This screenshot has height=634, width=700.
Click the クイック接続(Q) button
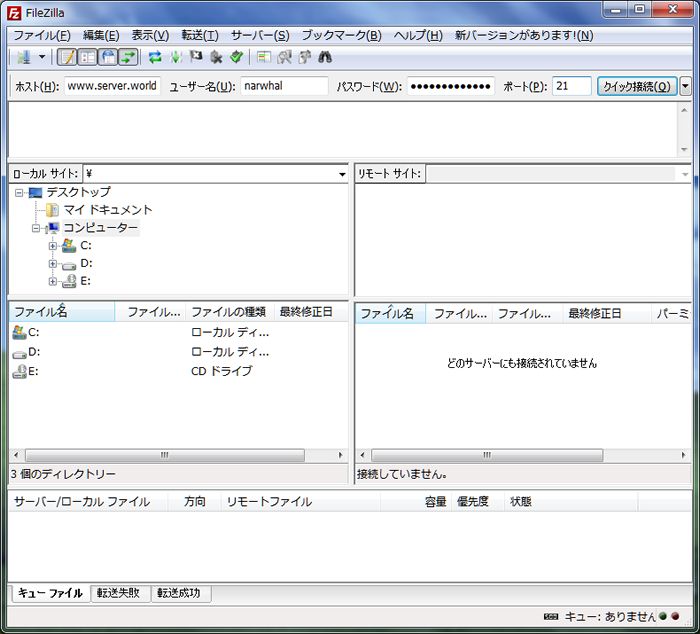click(637, 86)
